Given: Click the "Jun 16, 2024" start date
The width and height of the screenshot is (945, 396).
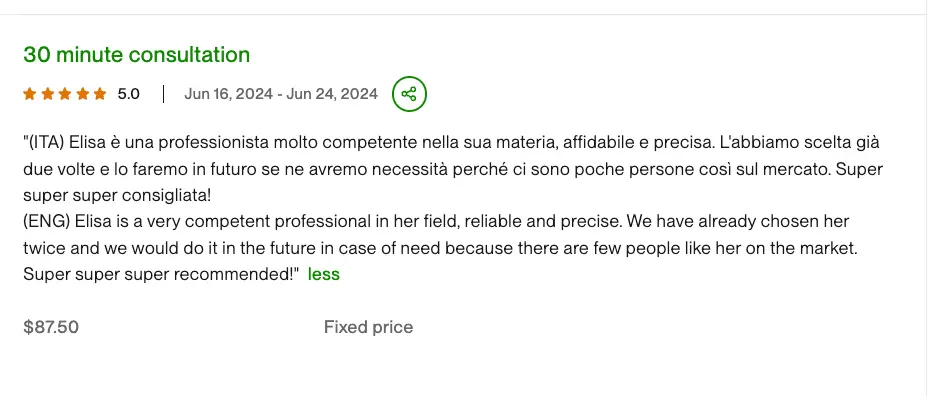Looking at the screenshot, I should pos(228,94).
